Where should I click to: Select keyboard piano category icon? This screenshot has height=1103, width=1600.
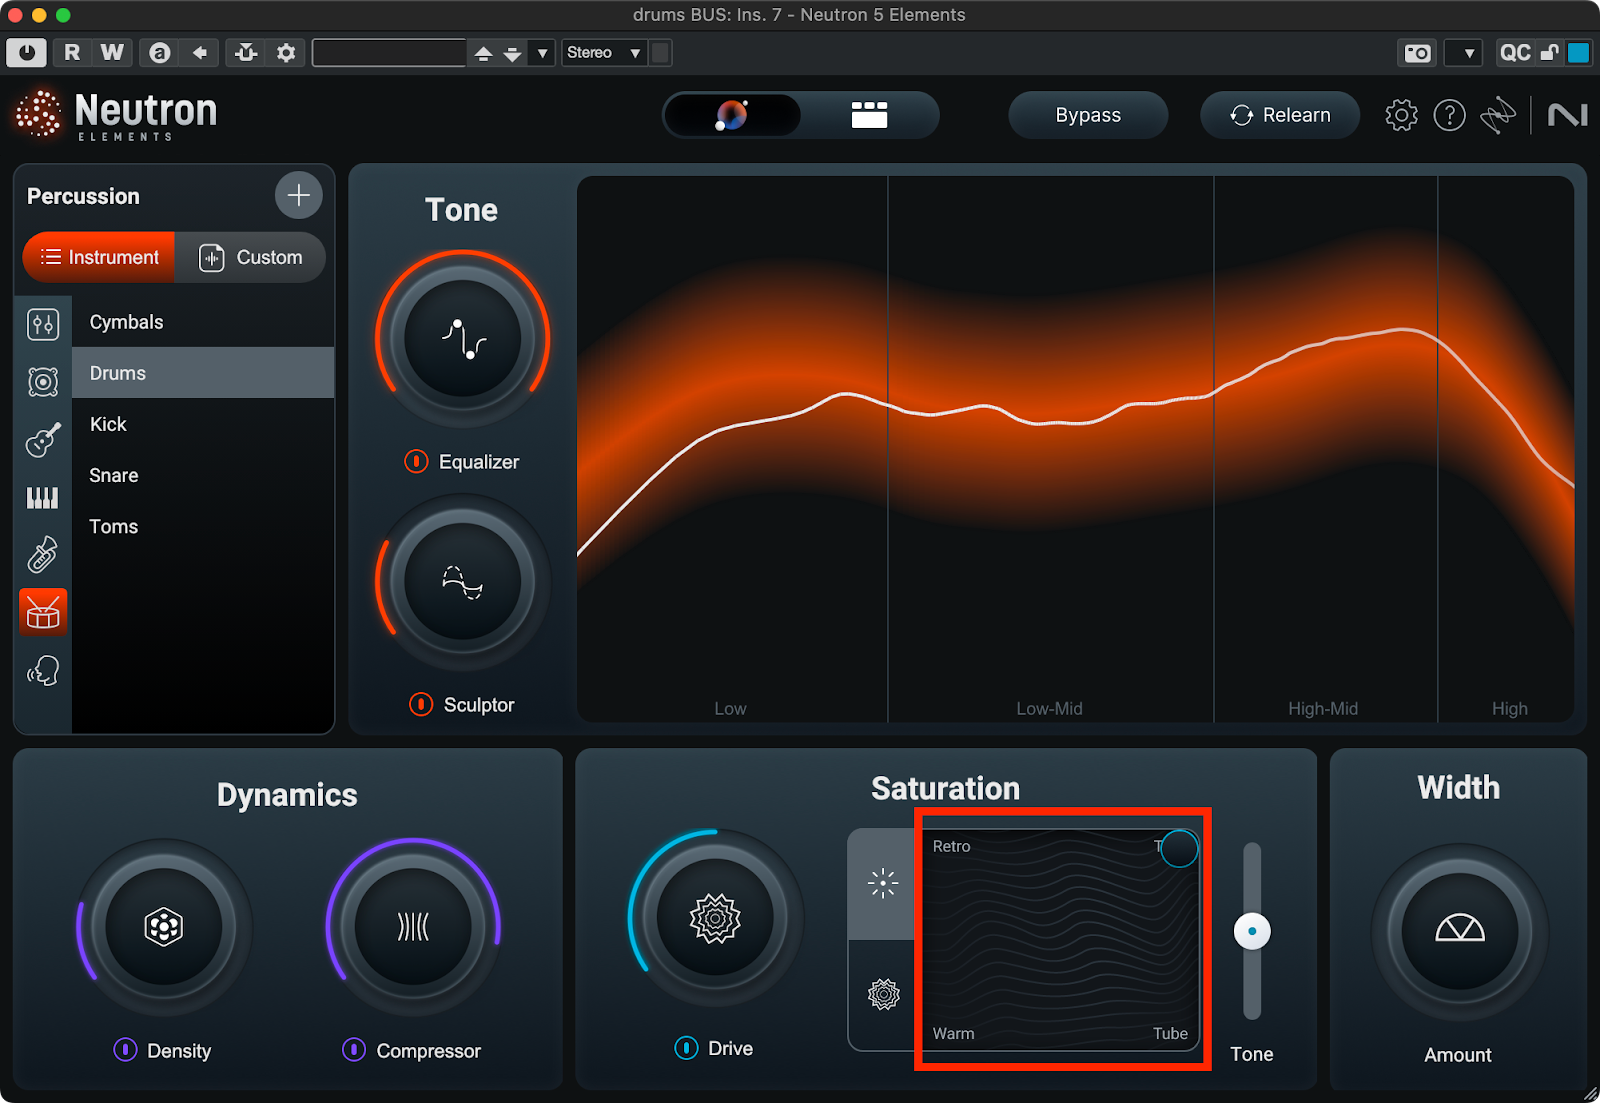coord(42,497)
